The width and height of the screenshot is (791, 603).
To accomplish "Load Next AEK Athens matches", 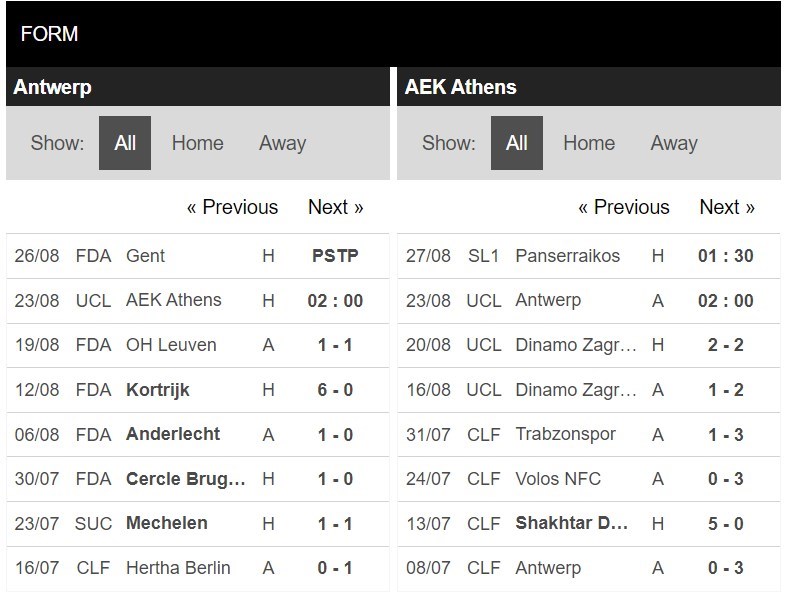I will (727, 207).
